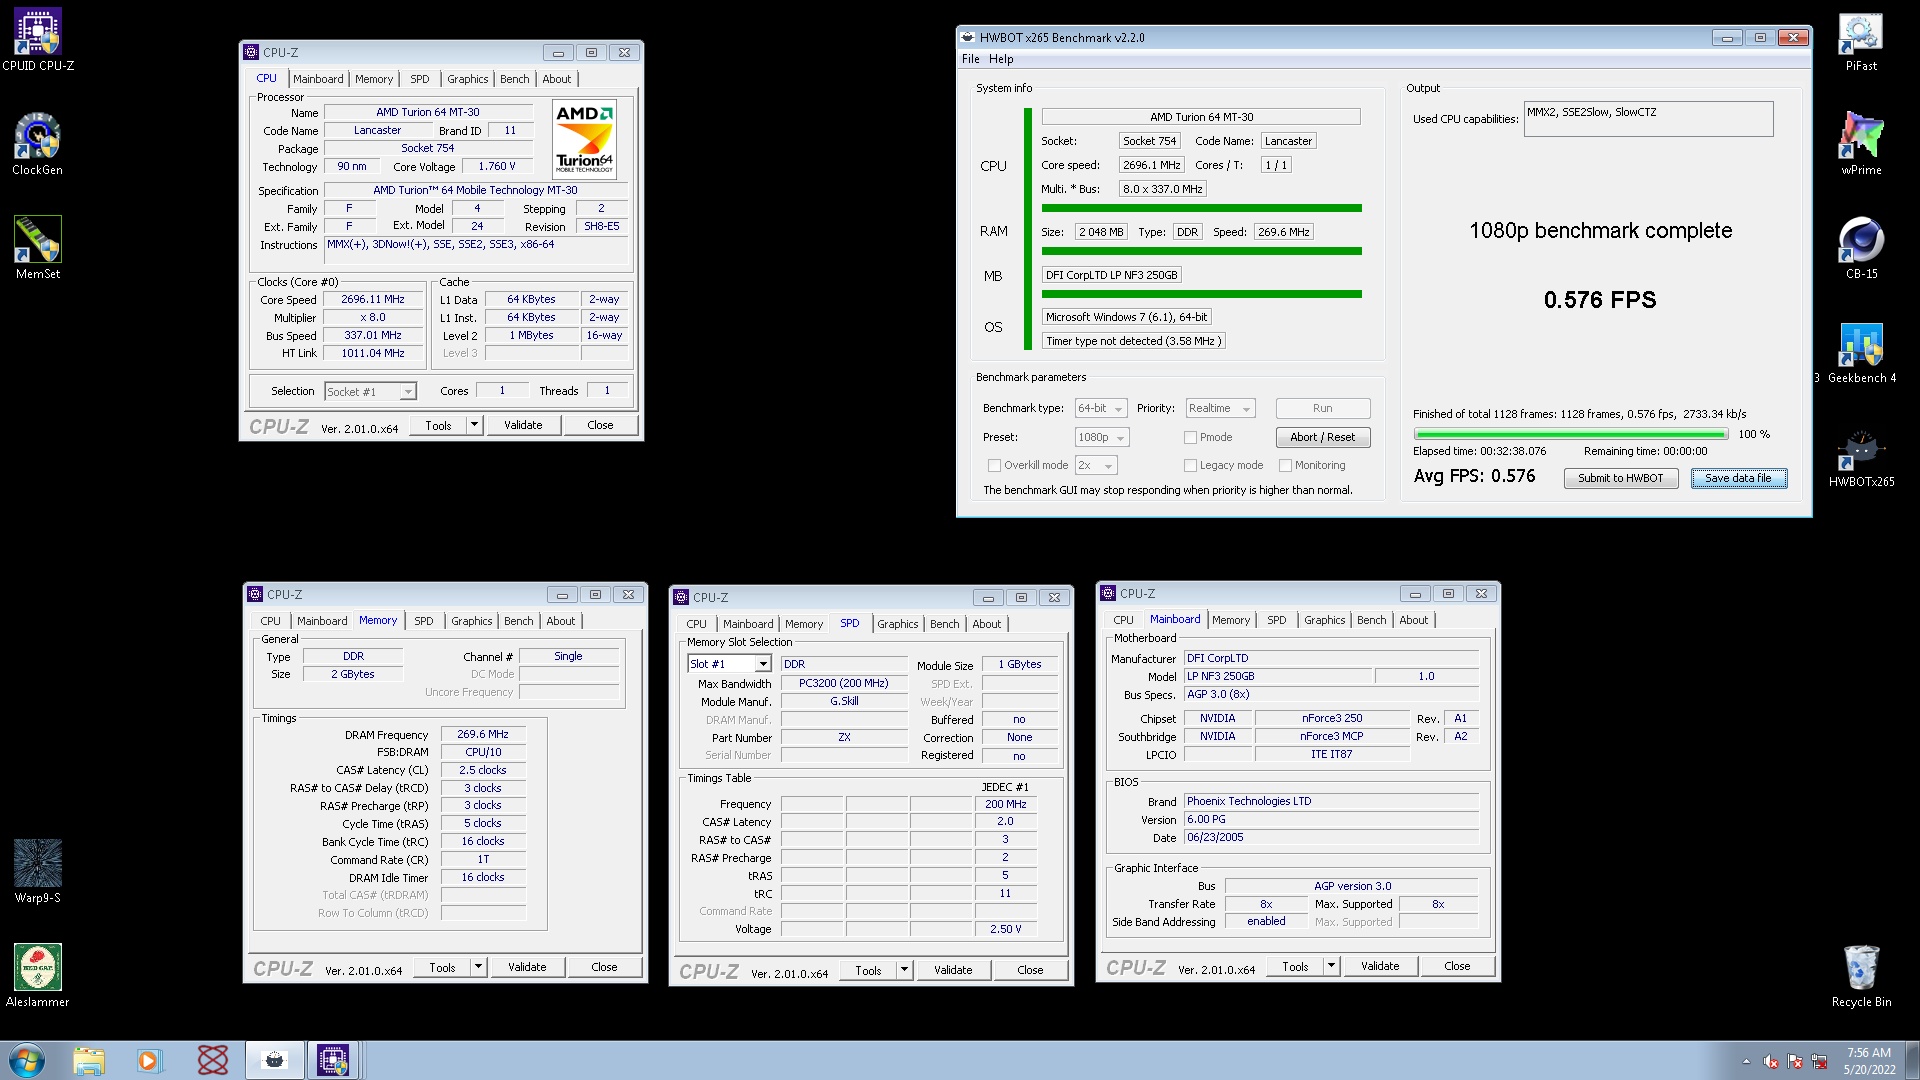Open Memory tab in top-left CPU-Z
This screenshot has height=1080, width=1920.
tap(374, 79)
